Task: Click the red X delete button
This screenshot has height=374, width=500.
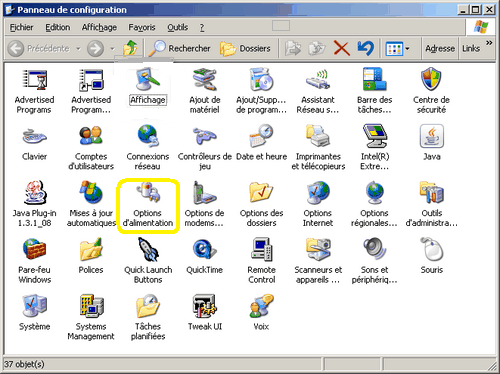Action: coord(342,49)
